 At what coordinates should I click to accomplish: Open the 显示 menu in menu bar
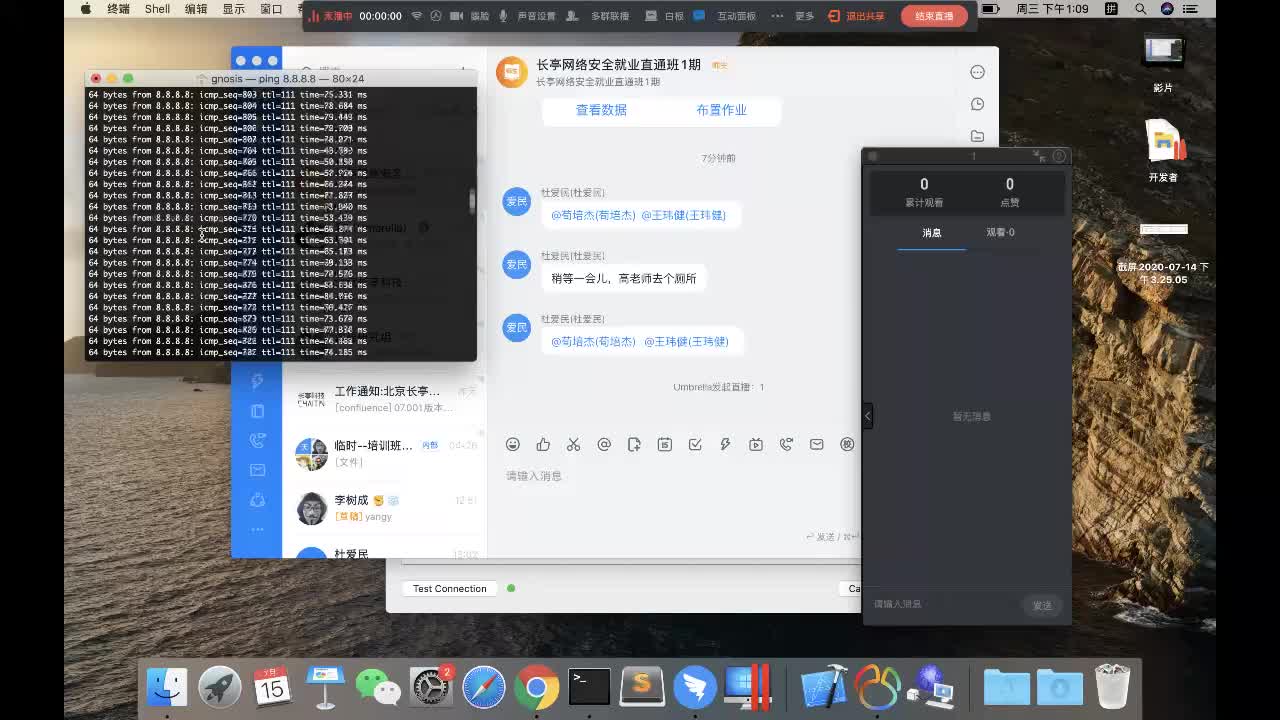pyautogui.click(x=234, y=9)
